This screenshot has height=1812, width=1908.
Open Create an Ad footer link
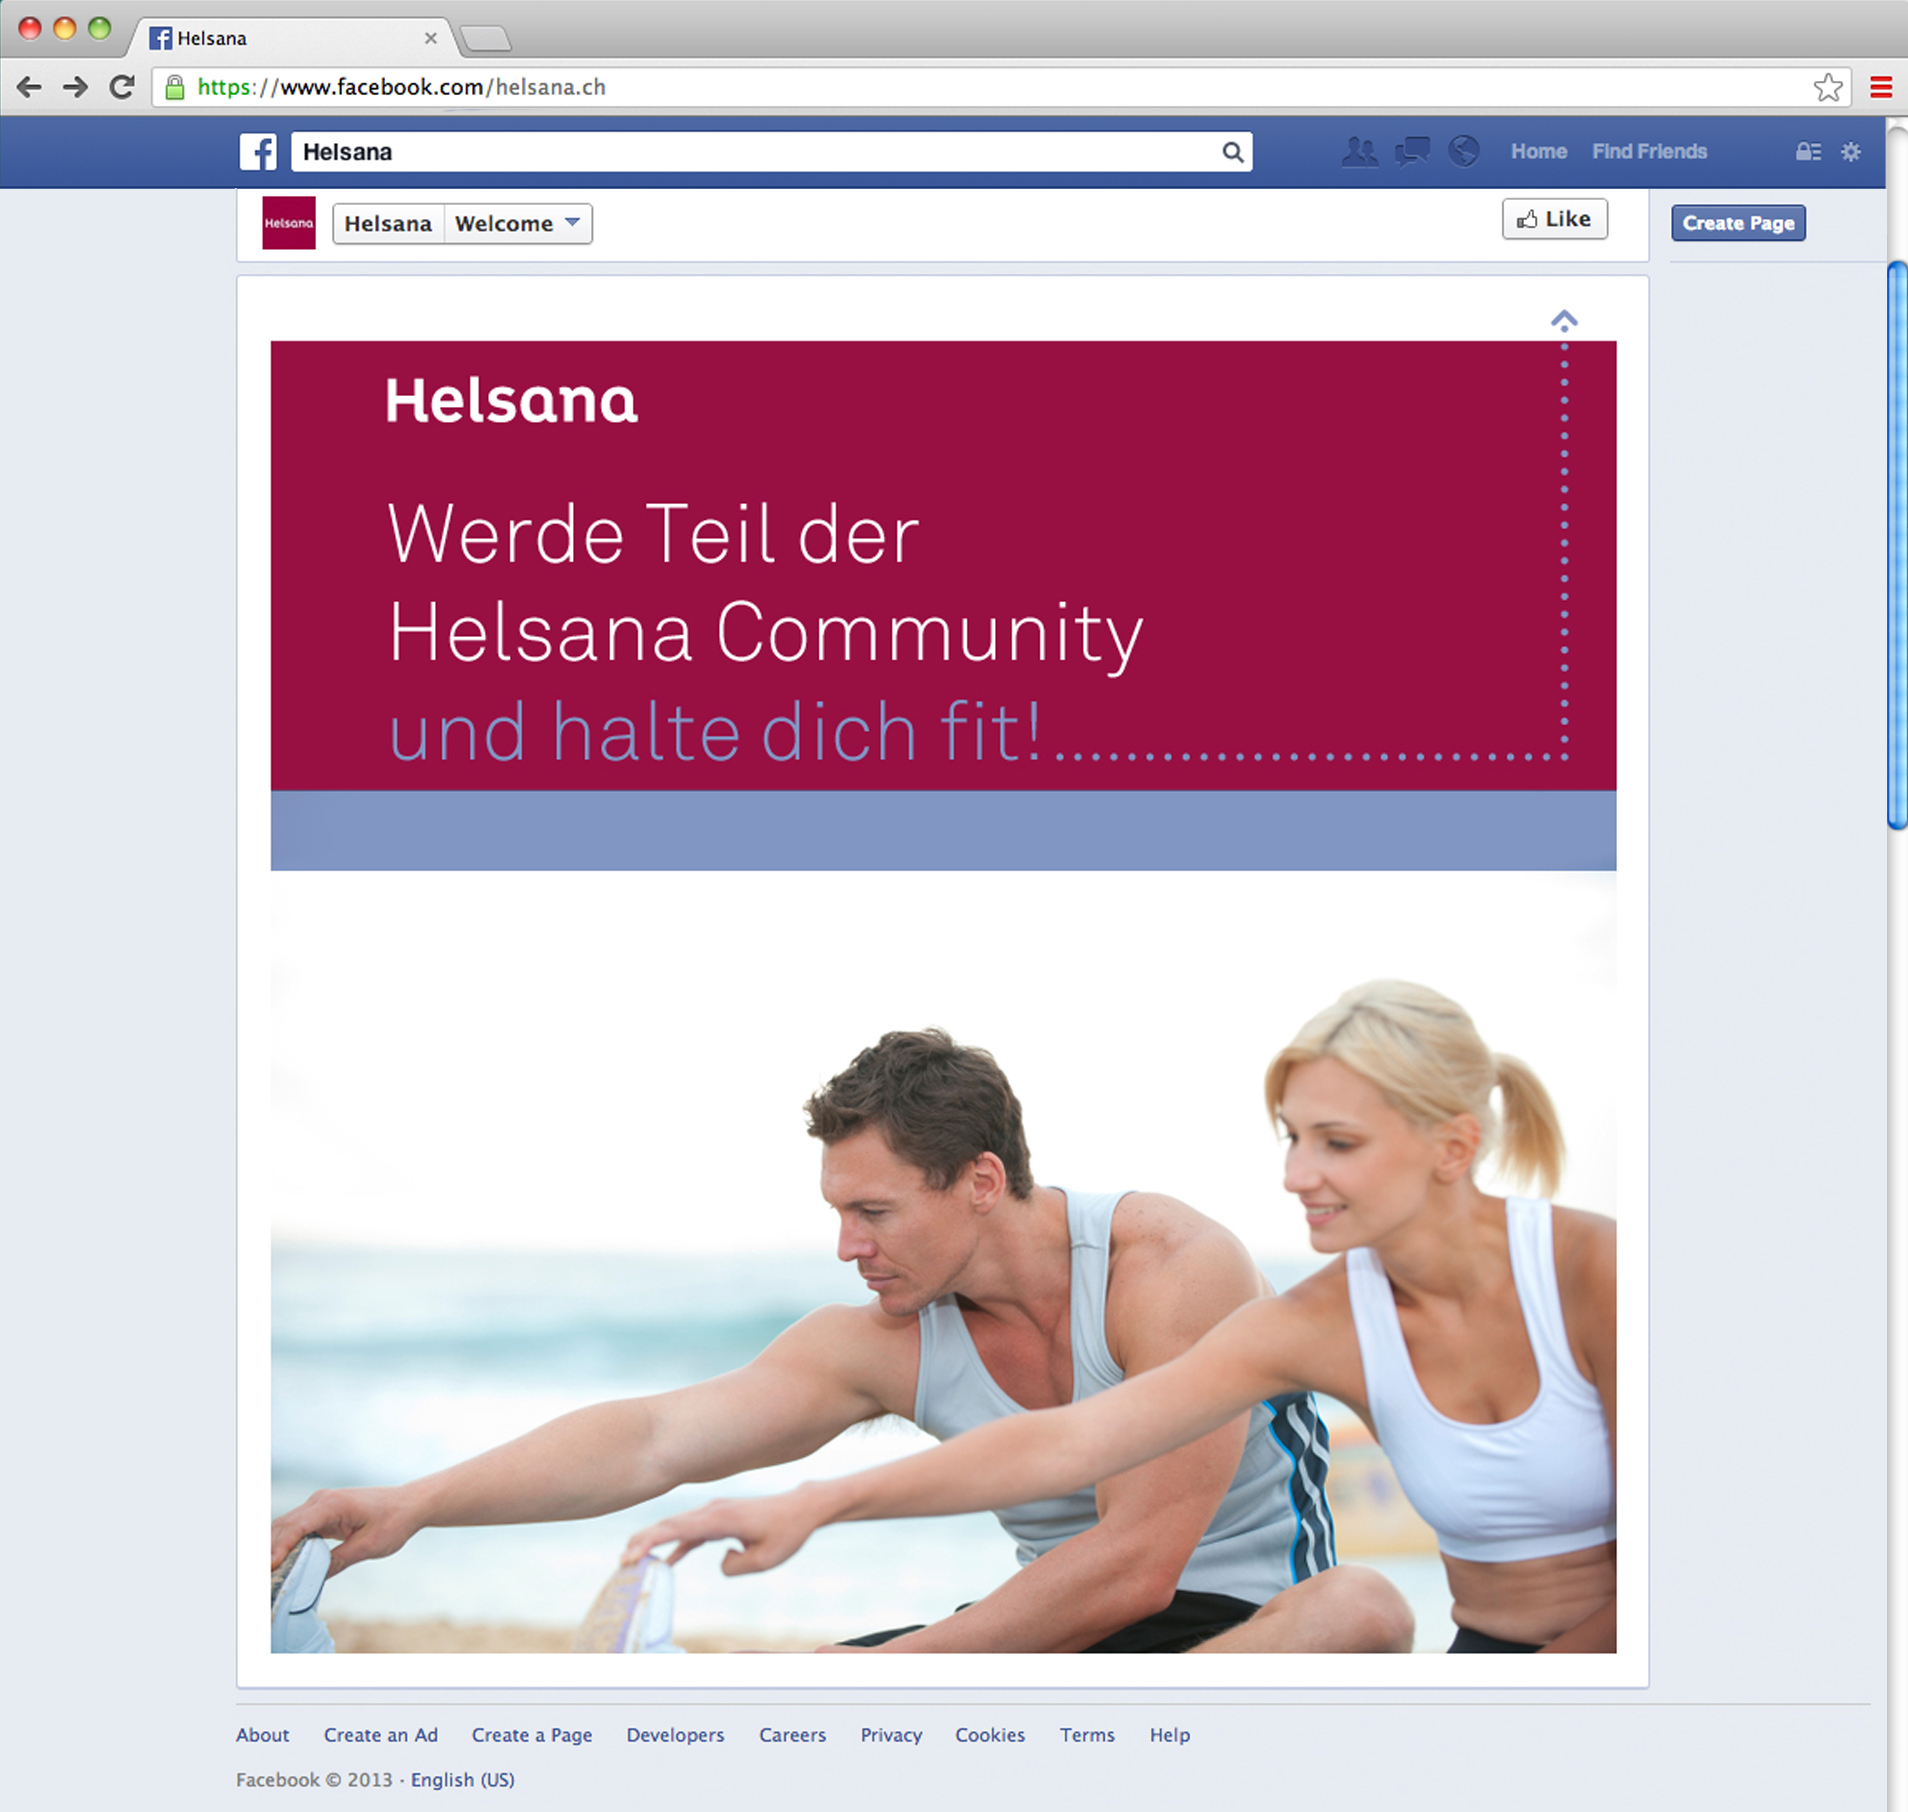(x=381, y=1735)
